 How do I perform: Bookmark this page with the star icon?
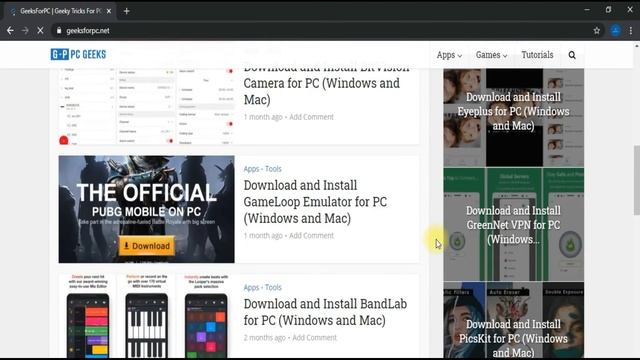[x=597, y=31]
